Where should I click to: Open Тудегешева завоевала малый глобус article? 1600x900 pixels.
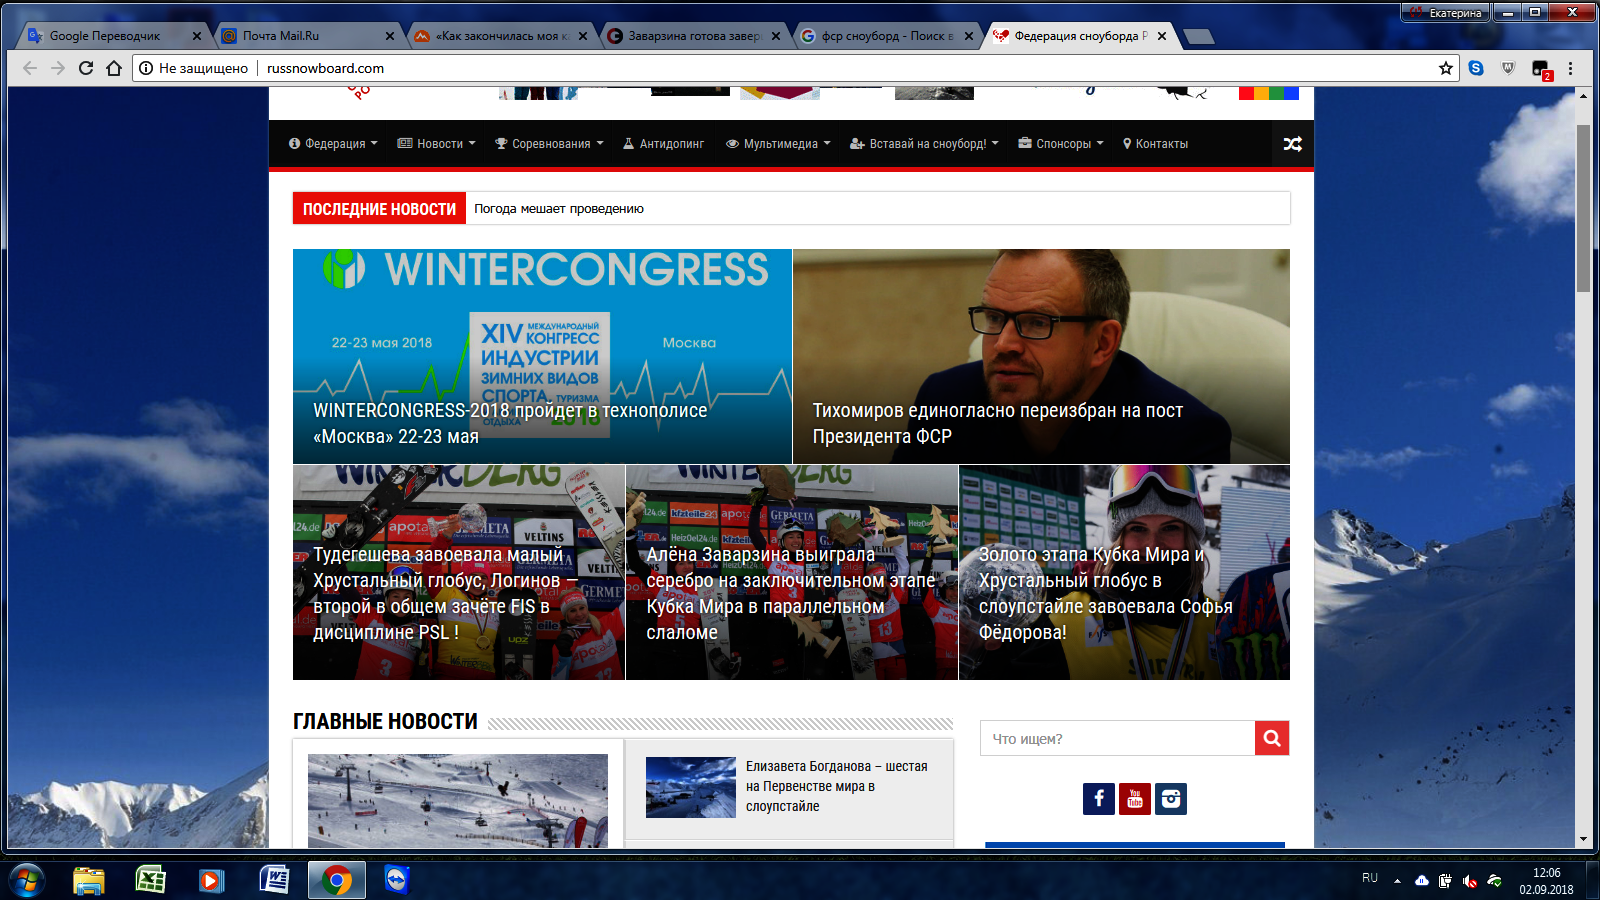click(445, 593)
